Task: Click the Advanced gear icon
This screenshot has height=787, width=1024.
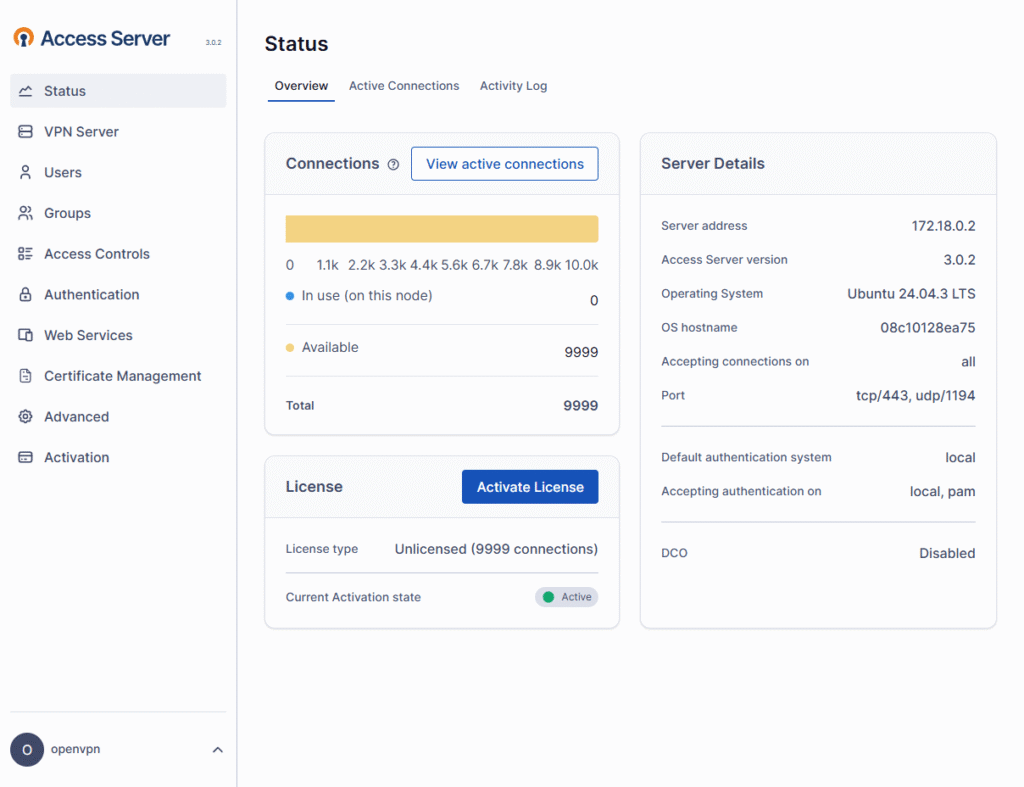Action: click(26, 417)
